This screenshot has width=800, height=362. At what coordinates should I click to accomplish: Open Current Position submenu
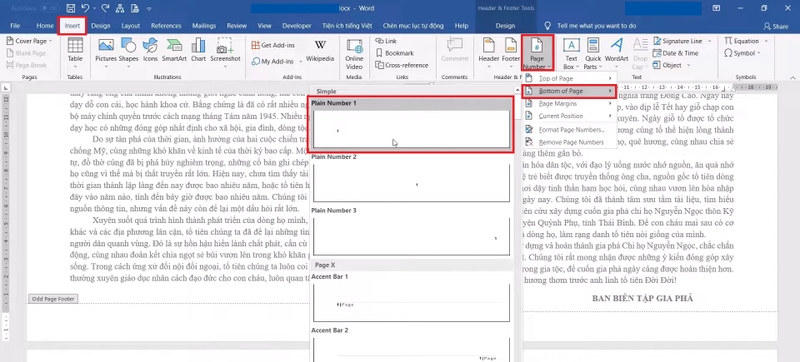coord(569,116)
